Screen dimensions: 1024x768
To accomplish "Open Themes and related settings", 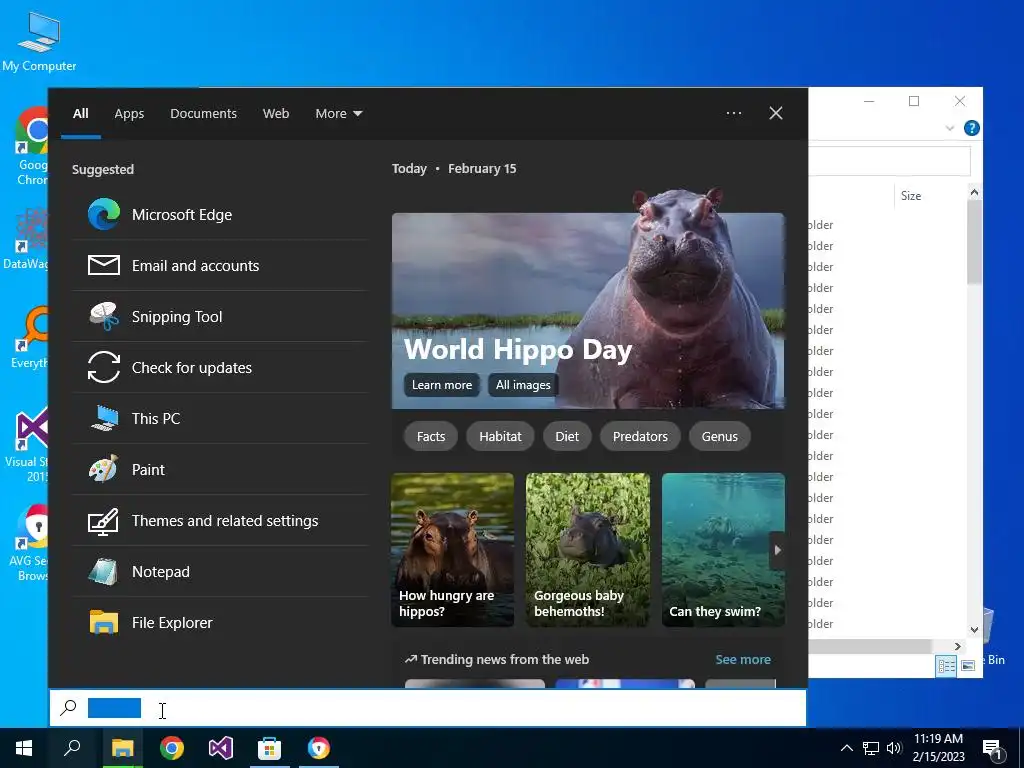I will click(220, 520).
